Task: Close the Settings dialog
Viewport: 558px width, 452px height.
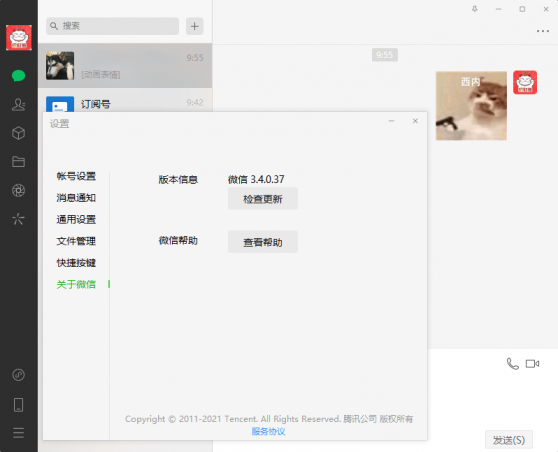Action: [415, 121]
